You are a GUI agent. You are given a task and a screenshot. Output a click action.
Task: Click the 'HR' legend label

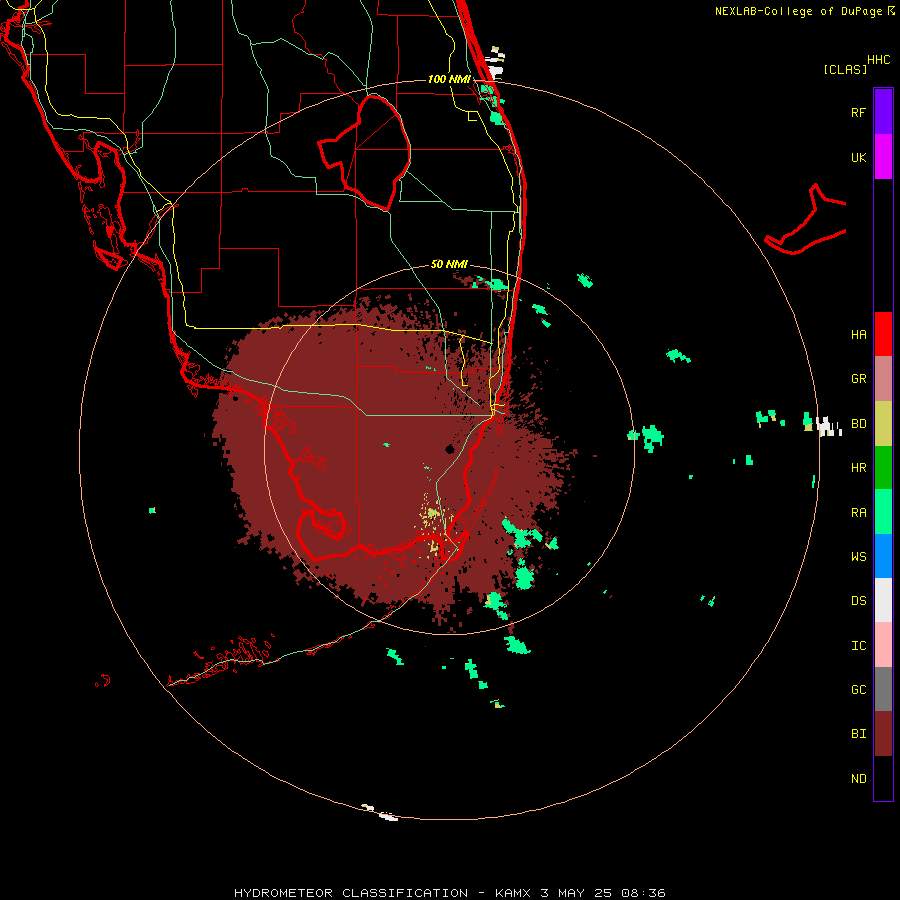pyautogui.click(x=858, y=468)
